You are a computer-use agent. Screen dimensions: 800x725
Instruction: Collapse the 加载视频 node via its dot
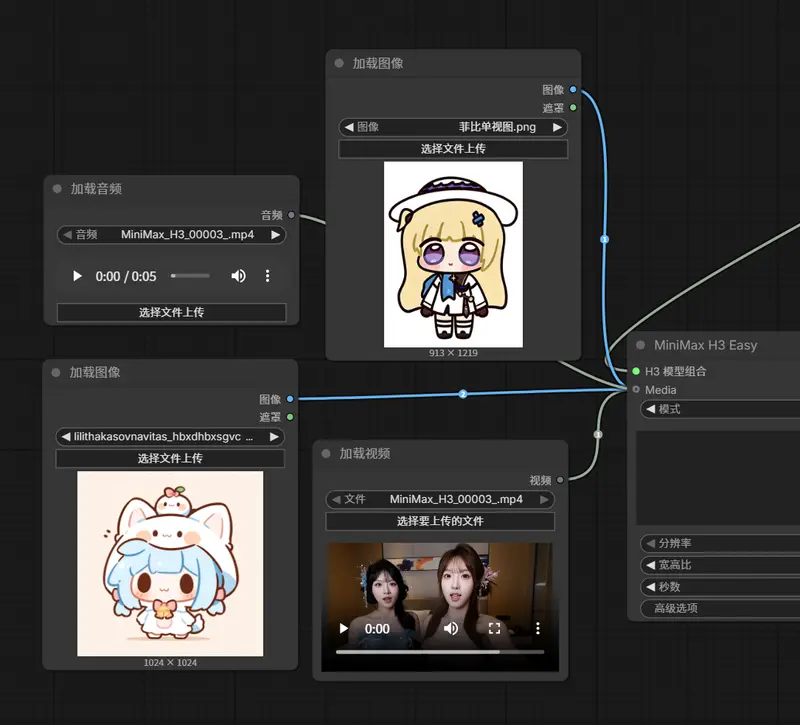click(326, 454)
